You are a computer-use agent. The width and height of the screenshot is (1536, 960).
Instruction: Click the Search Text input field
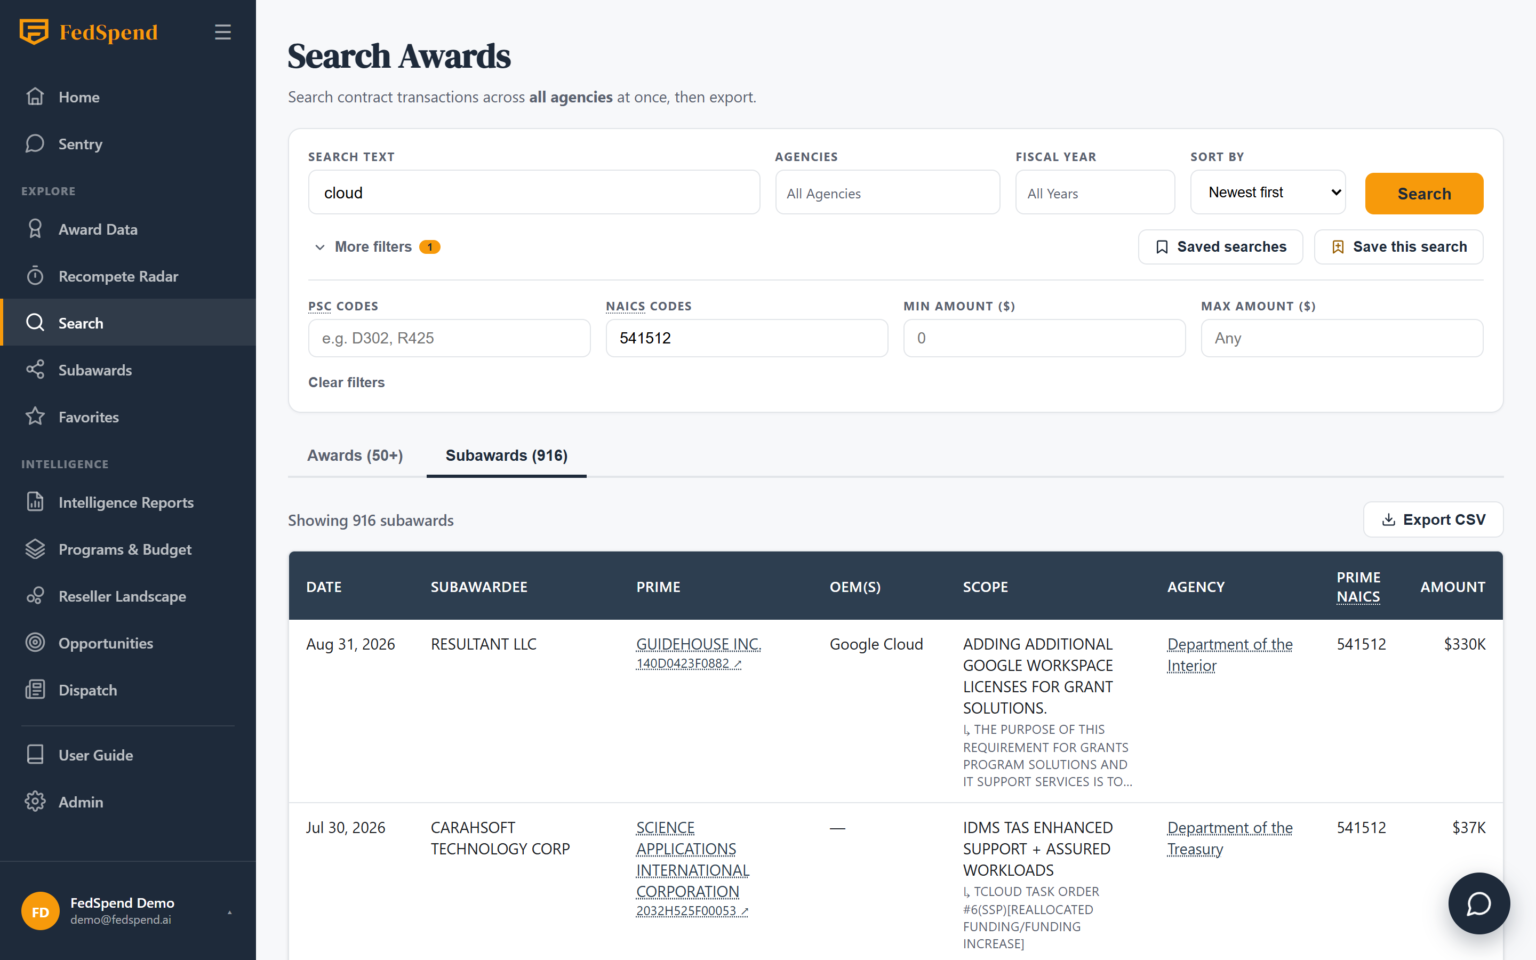pos(534,193)
